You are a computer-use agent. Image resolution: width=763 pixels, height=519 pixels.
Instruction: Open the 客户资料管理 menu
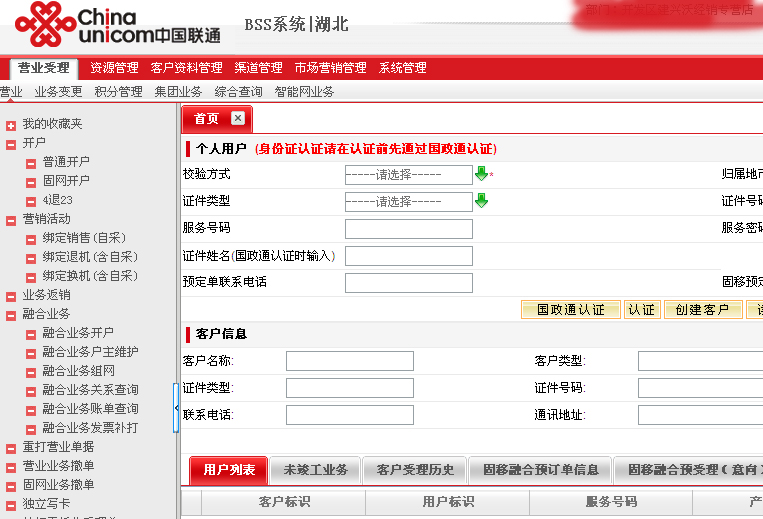pos(186,68)
